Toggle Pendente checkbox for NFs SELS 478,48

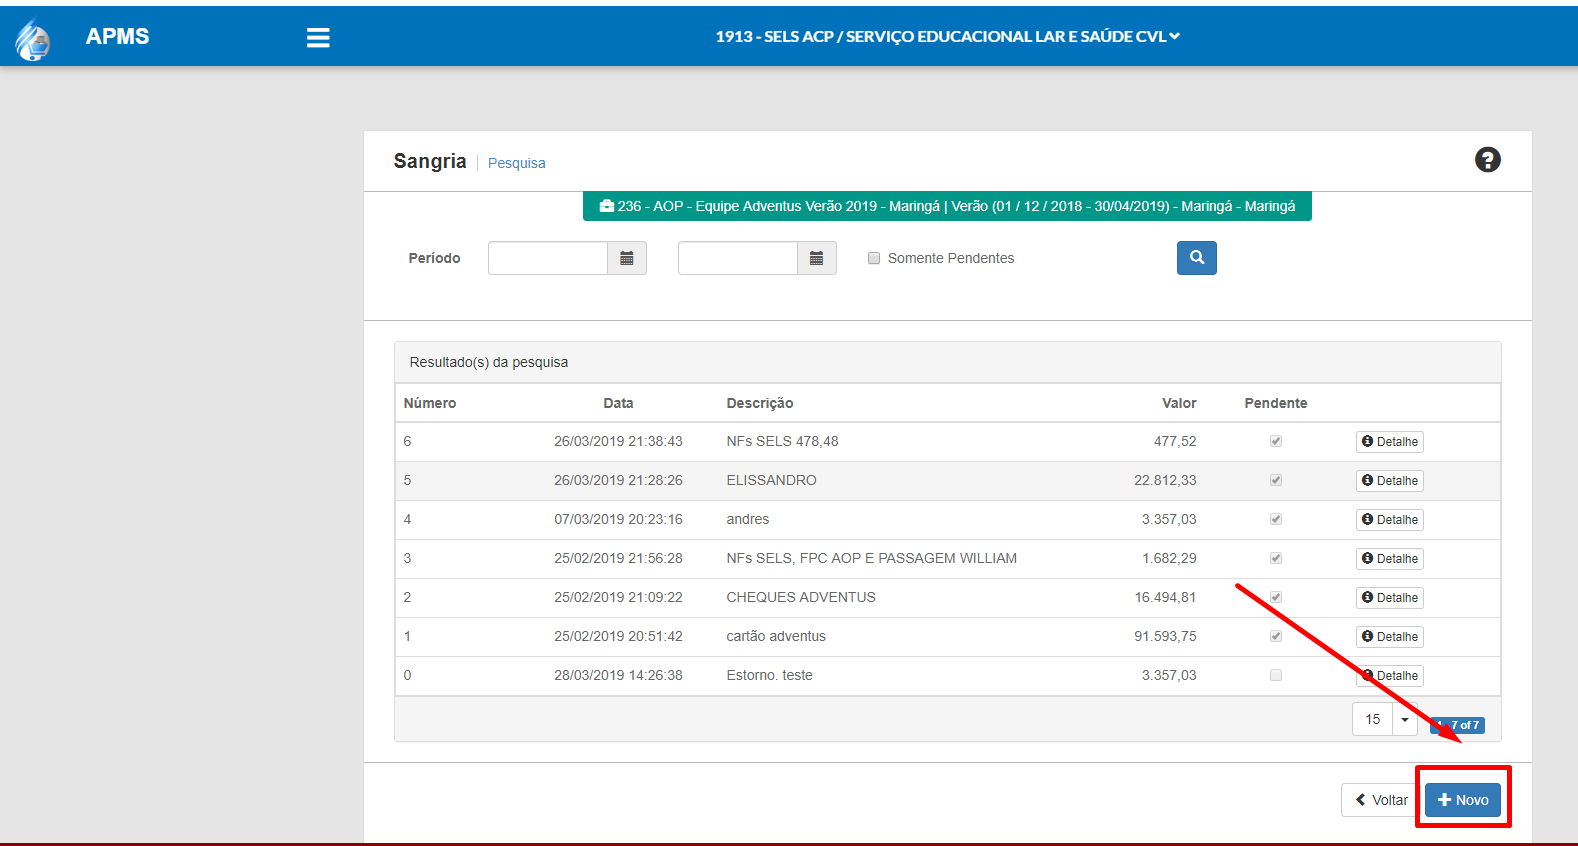tap(1276, 441)
